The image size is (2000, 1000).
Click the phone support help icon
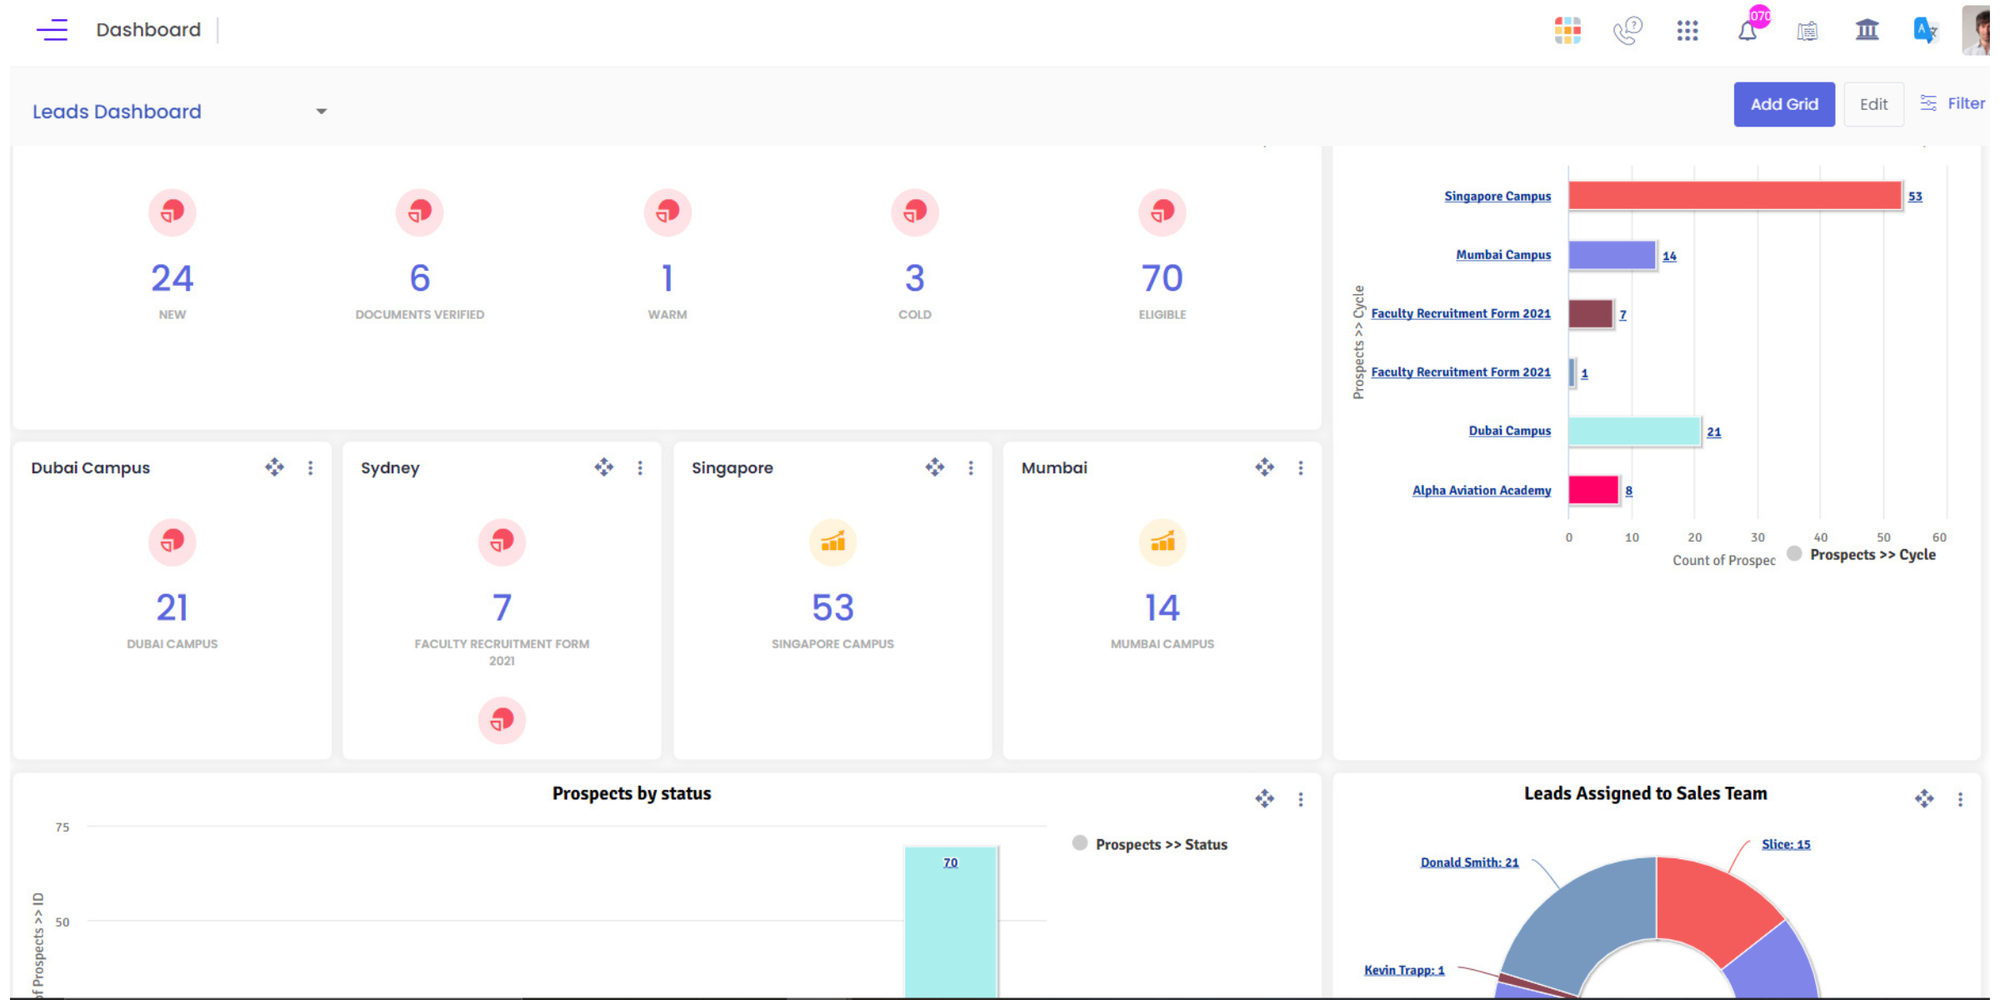(1627, 31)
